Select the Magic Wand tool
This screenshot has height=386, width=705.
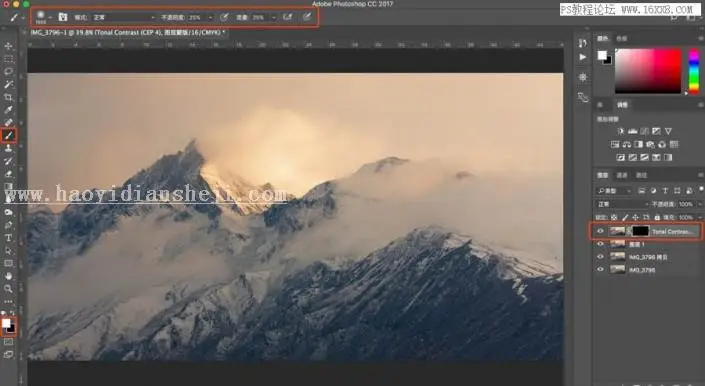pos(9,84)
